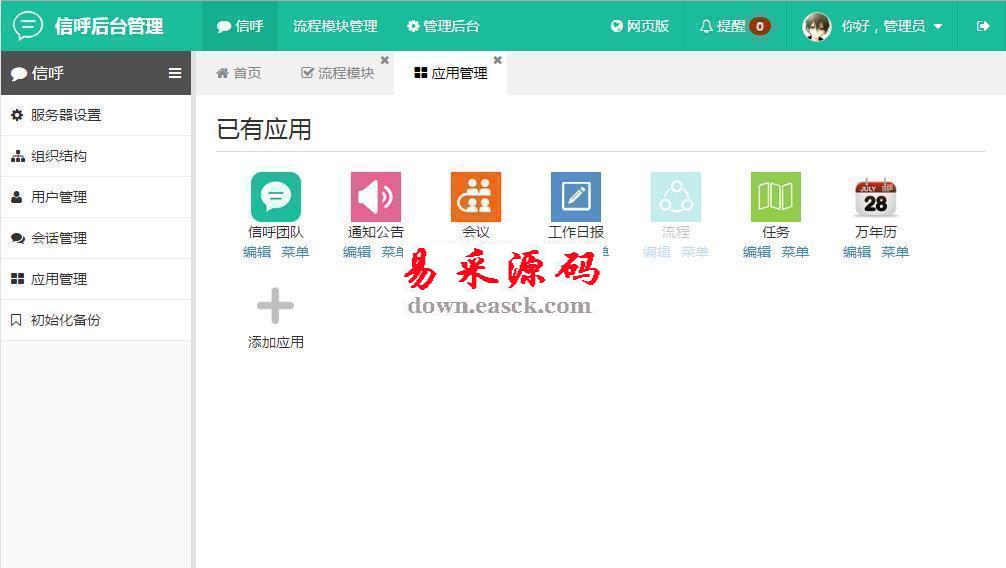Open the 会议 meeting app icon

pos(475,197)
